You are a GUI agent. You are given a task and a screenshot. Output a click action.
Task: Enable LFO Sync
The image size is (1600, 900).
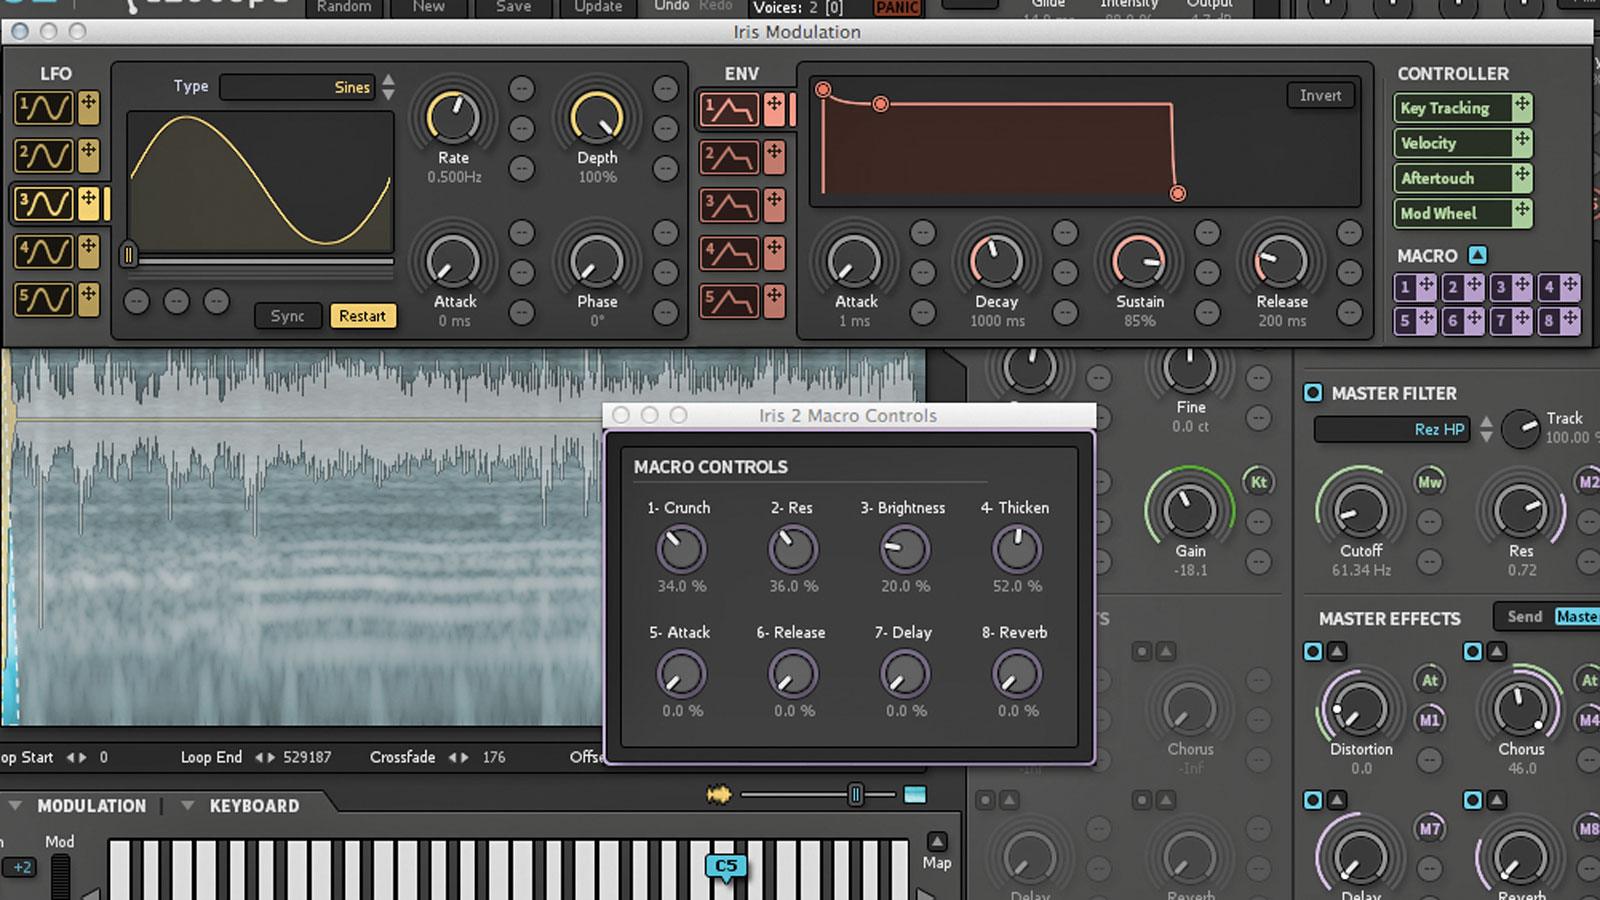click(287, 316)
